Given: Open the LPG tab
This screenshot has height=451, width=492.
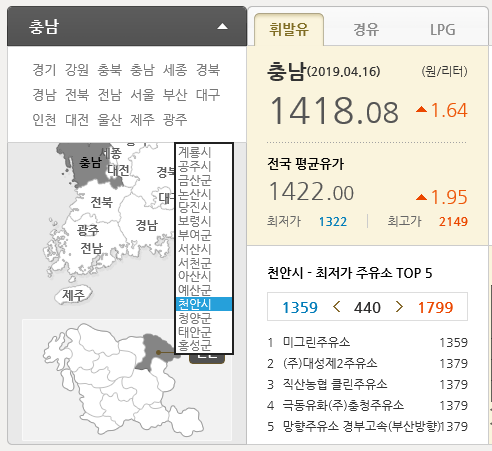Looking at the screenshot, I should (442, 30).
